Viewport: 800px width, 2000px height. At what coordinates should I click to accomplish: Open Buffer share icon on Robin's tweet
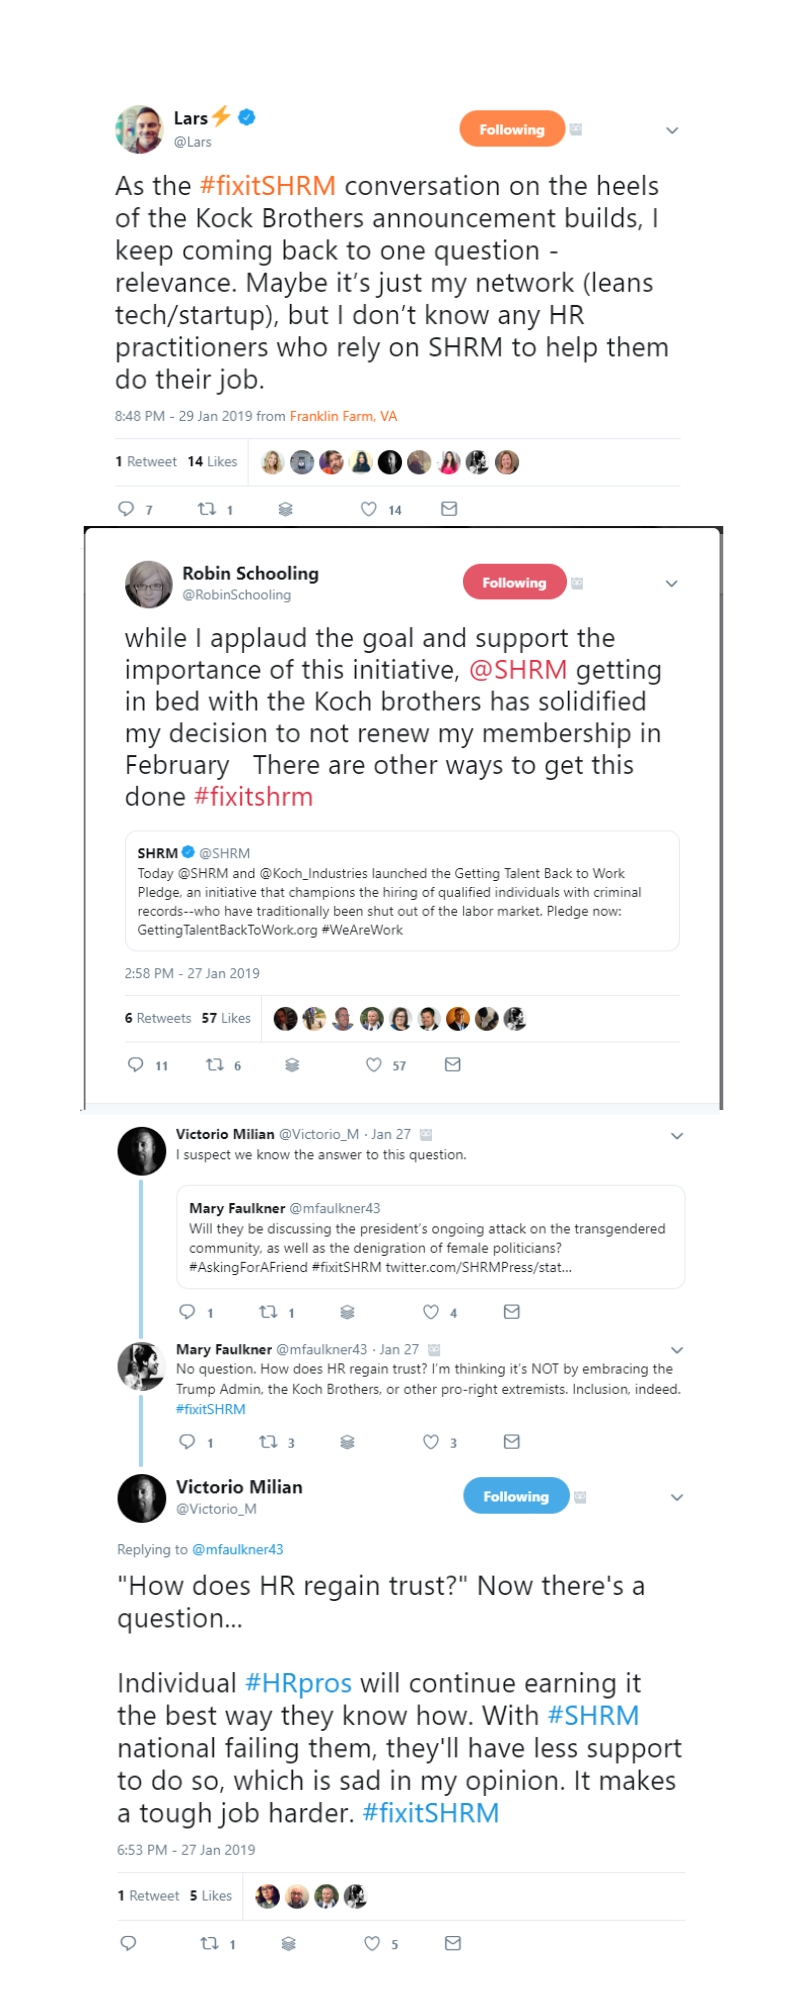pyautogui.click(x=292, y=1065)
